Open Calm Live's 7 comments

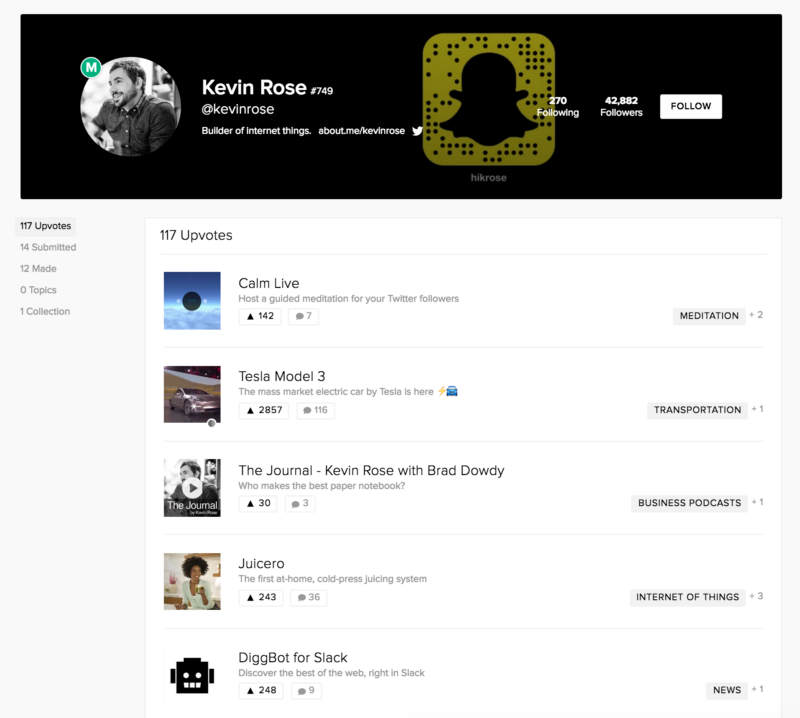point(304,316)
